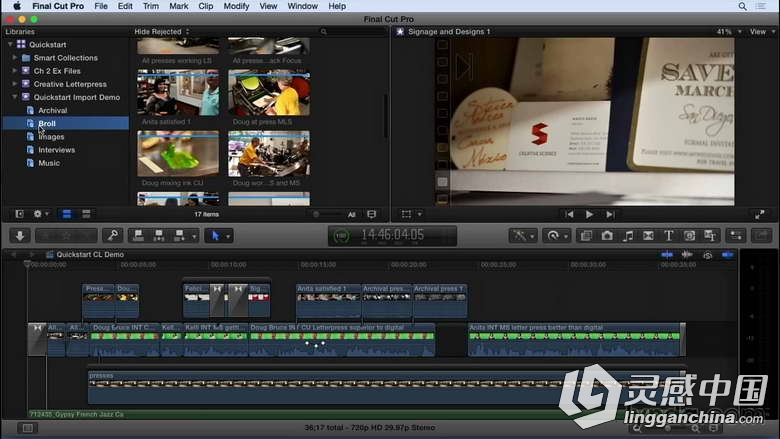Open the Mark menu
Screen dimensions: 780x439
[179, 6]
